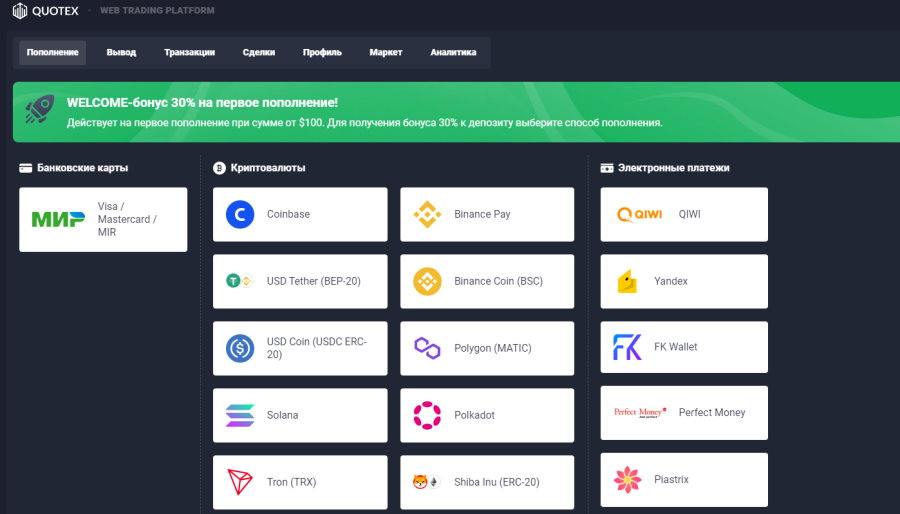Switch to the Маркет tab
The width and height of the screenshot is (900, 514).
[386, 53]
